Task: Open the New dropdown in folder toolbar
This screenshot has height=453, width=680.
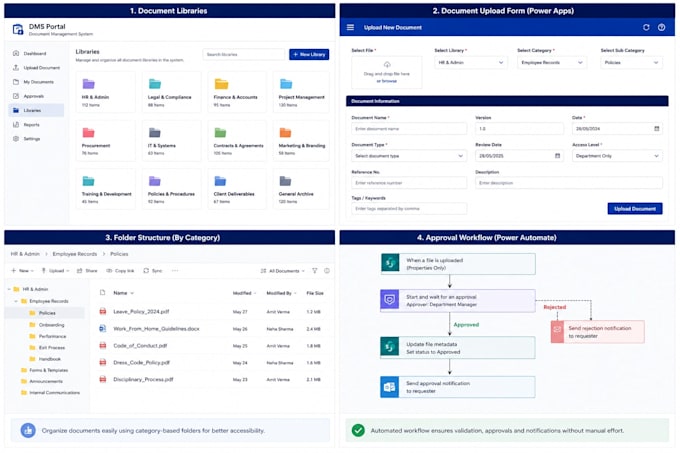Action: click(21, 270)
